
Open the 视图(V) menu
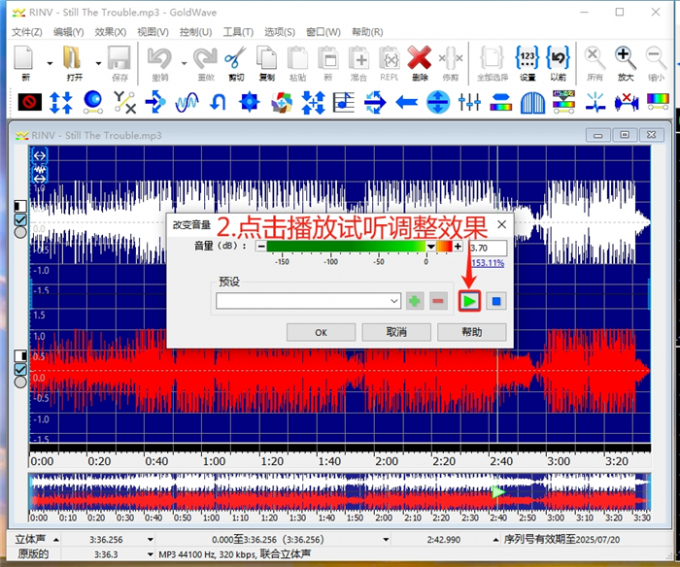[x=153, y=32]
